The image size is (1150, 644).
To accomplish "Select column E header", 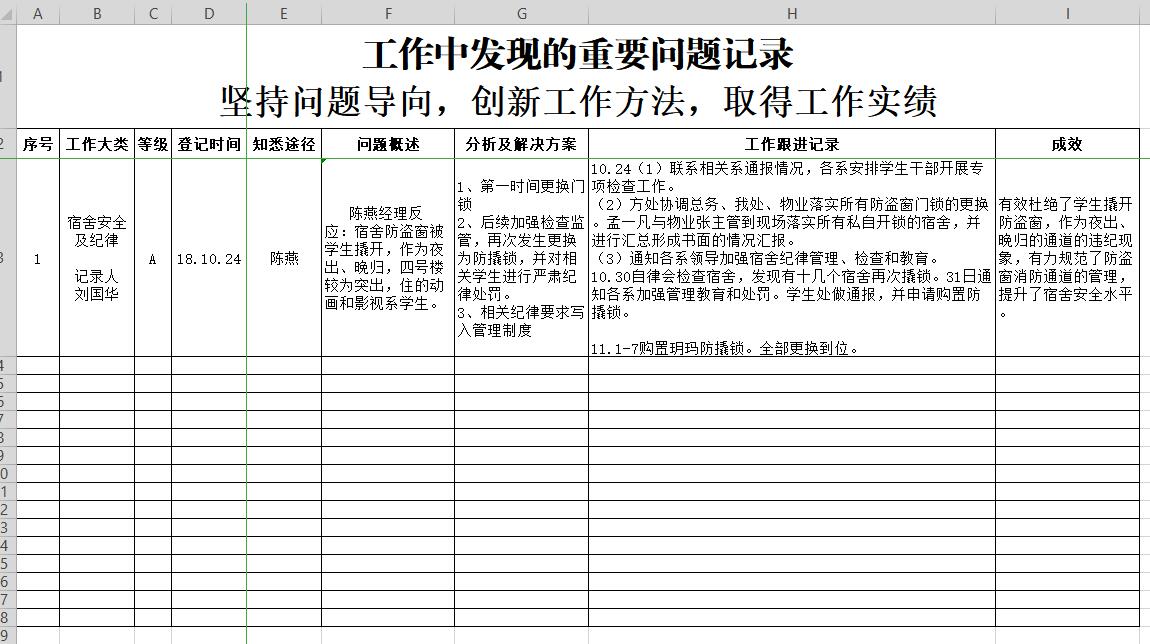I will [x=284, y=13].
